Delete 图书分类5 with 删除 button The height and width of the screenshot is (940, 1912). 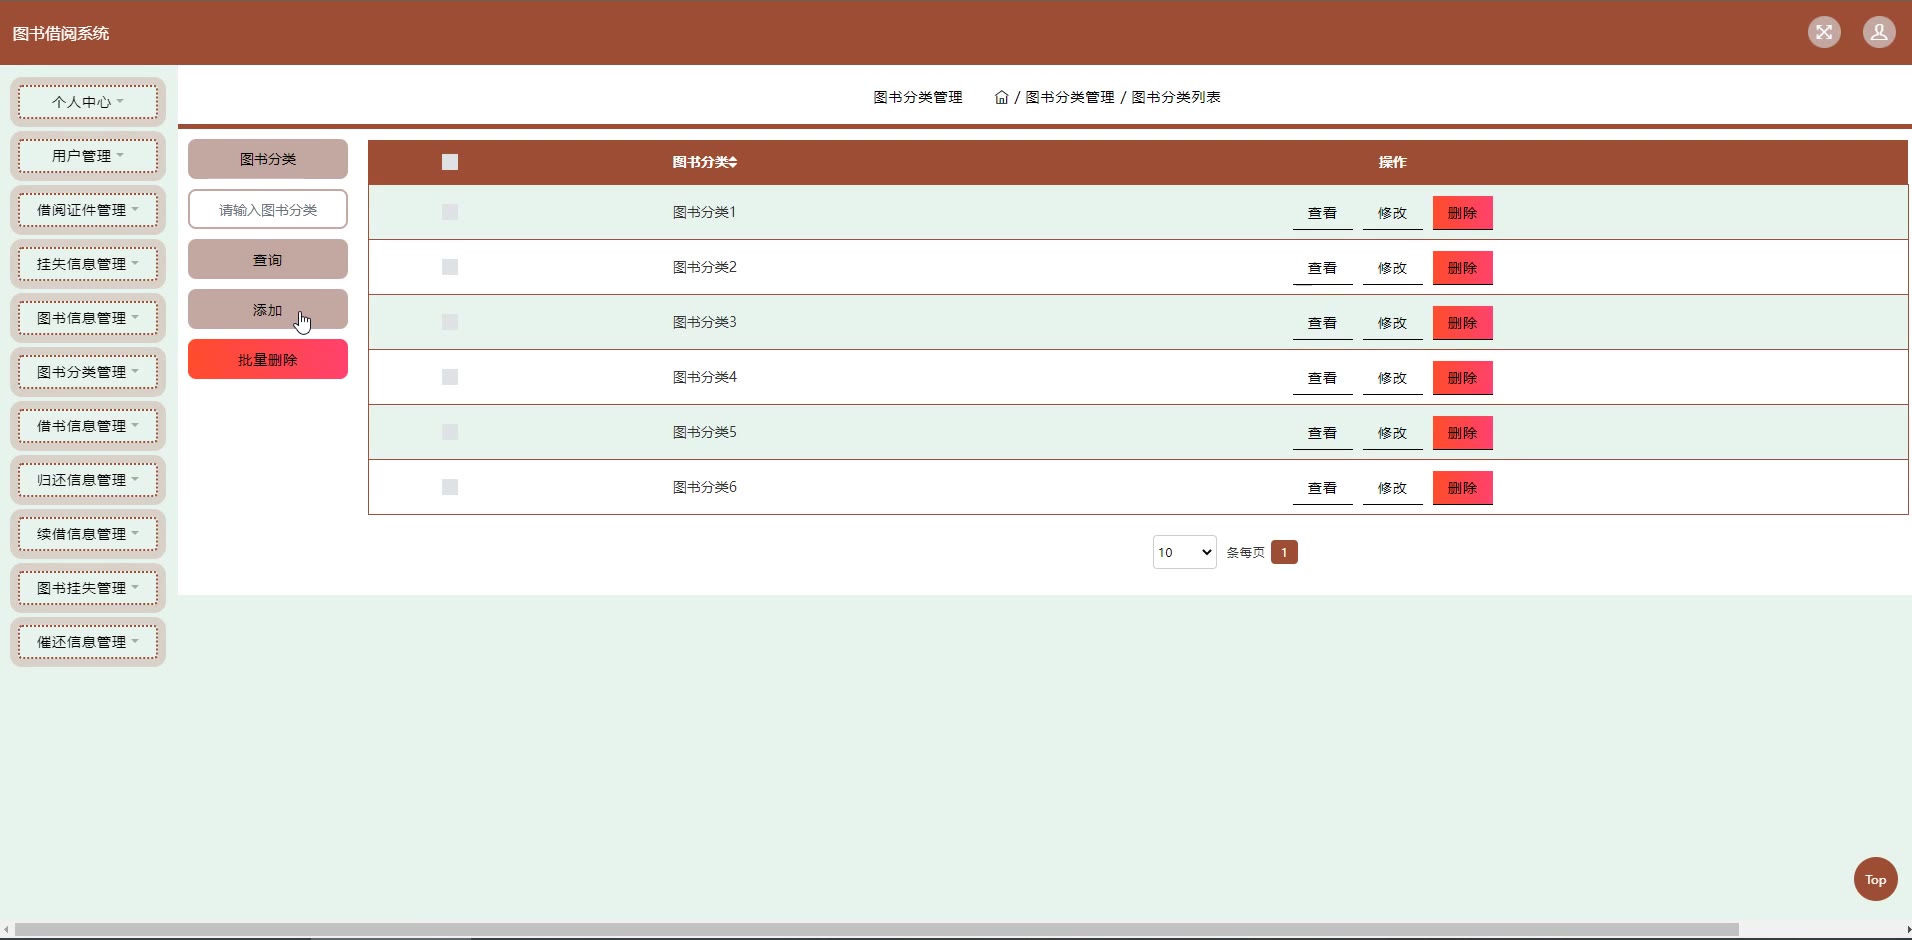[1462, 433]
